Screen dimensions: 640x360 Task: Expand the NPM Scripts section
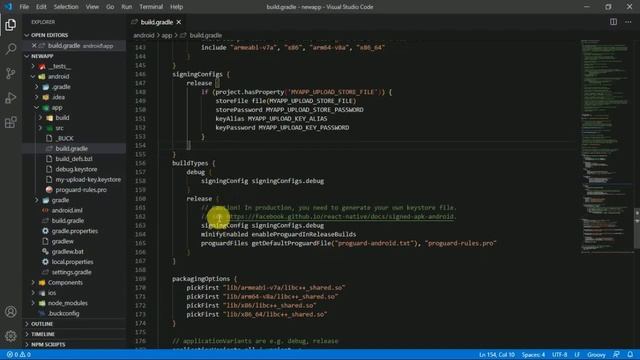(x=74, y=344)
